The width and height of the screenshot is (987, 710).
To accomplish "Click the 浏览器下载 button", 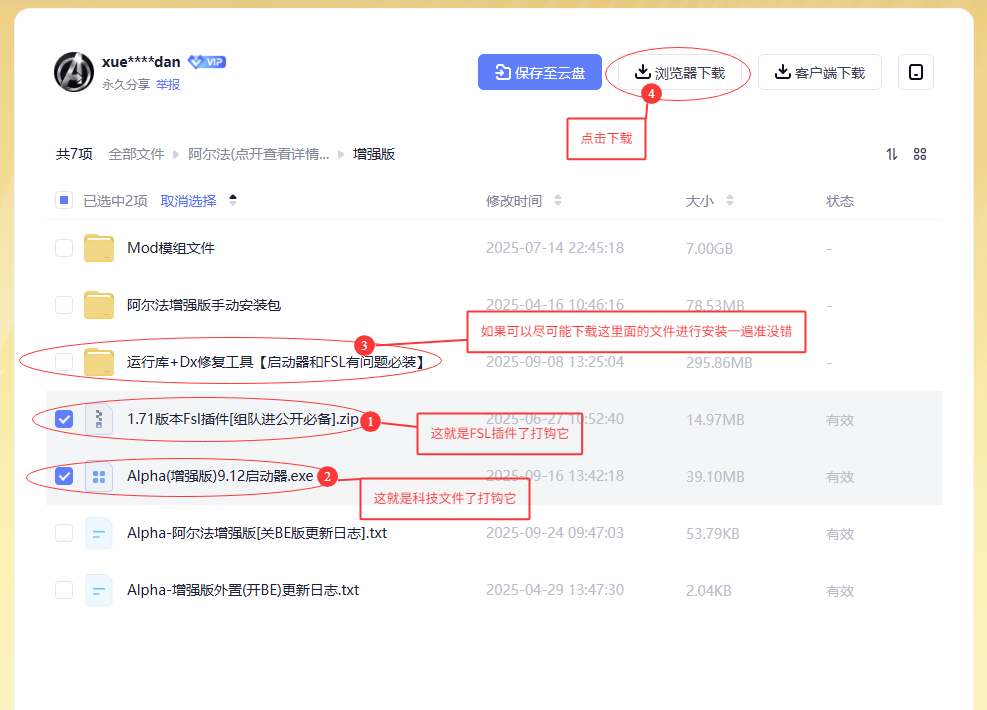I will 680,73.
